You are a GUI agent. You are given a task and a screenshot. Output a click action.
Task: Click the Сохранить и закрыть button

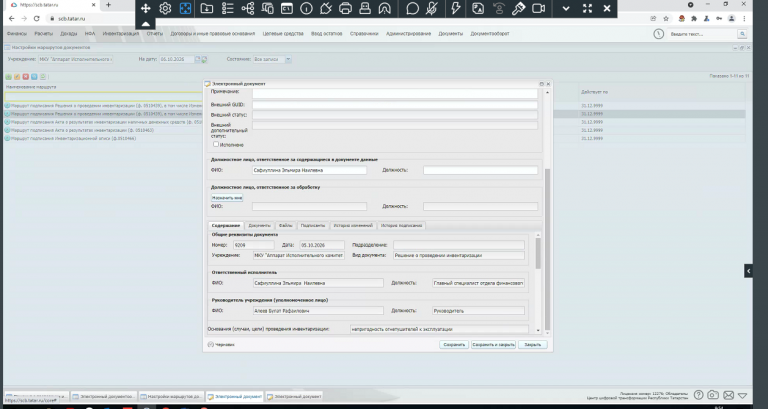(x=493, y=345)
